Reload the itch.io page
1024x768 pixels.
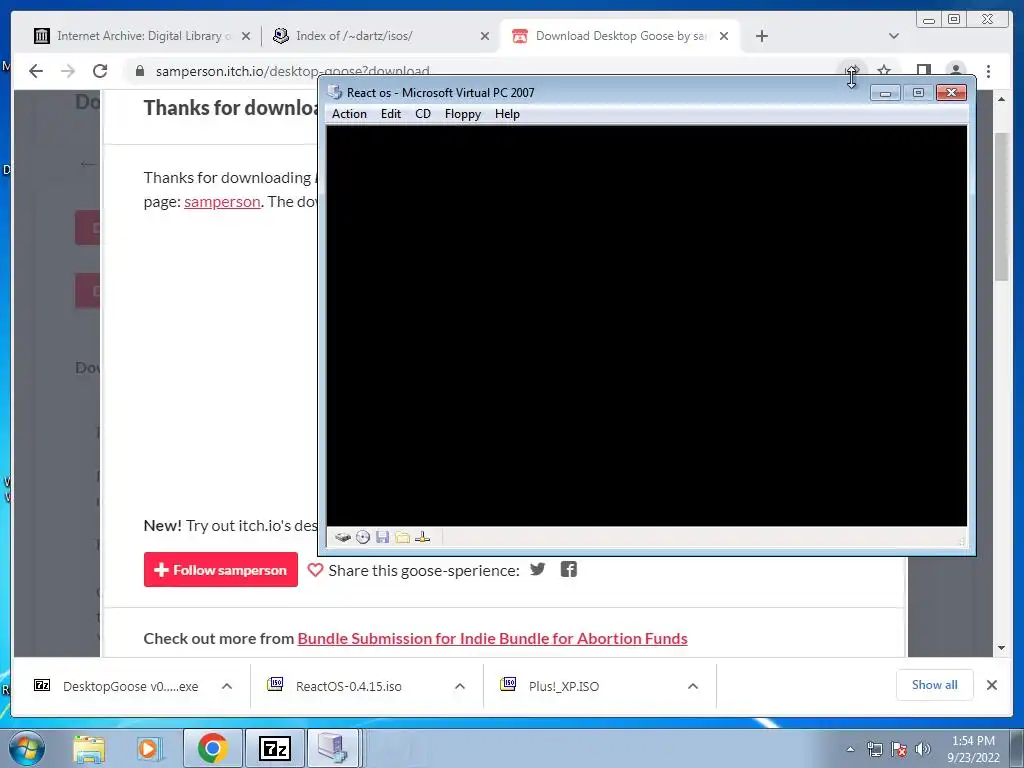100,71
